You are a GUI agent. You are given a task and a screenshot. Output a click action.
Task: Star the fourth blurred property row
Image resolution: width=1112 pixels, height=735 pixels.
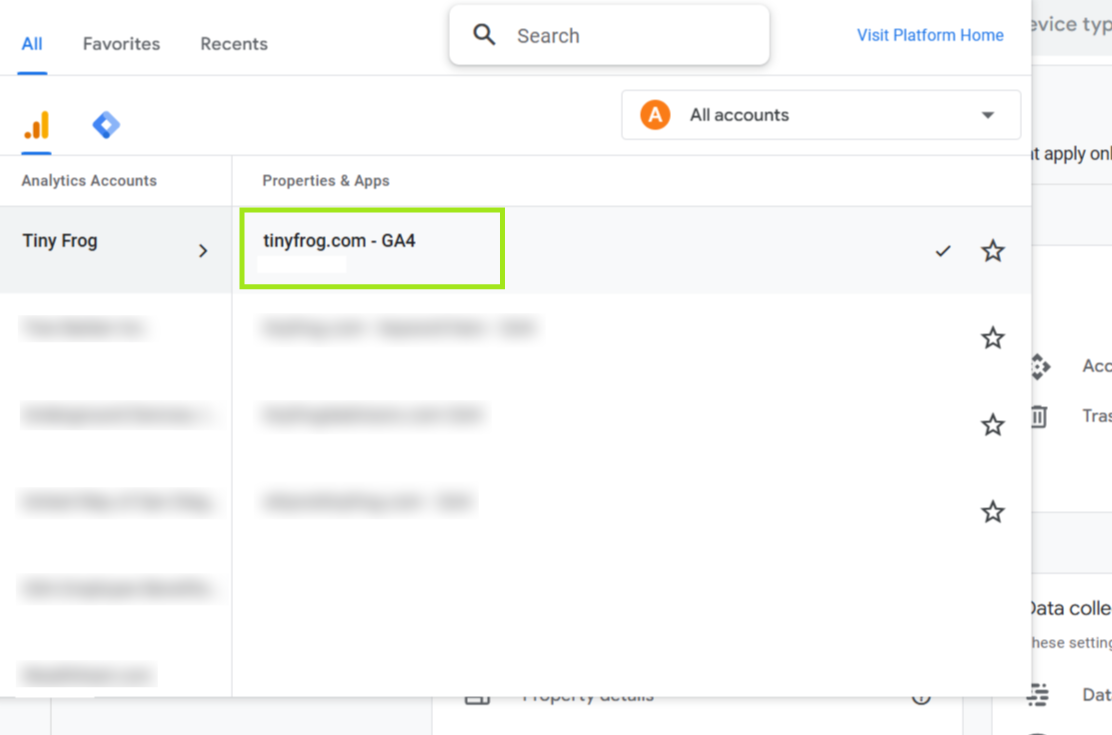992,512
